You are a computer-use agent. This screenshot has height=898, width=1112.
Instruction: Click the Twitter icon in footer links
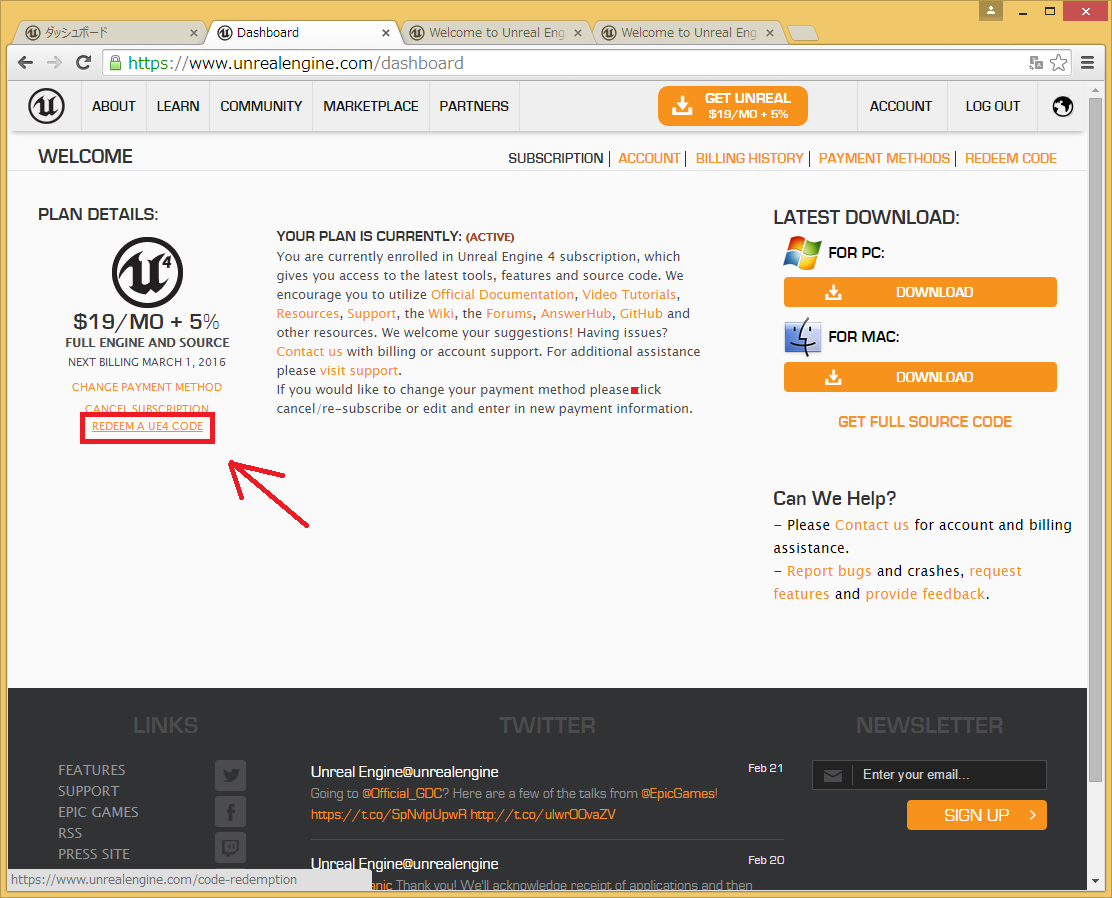[x=230, y=775]
